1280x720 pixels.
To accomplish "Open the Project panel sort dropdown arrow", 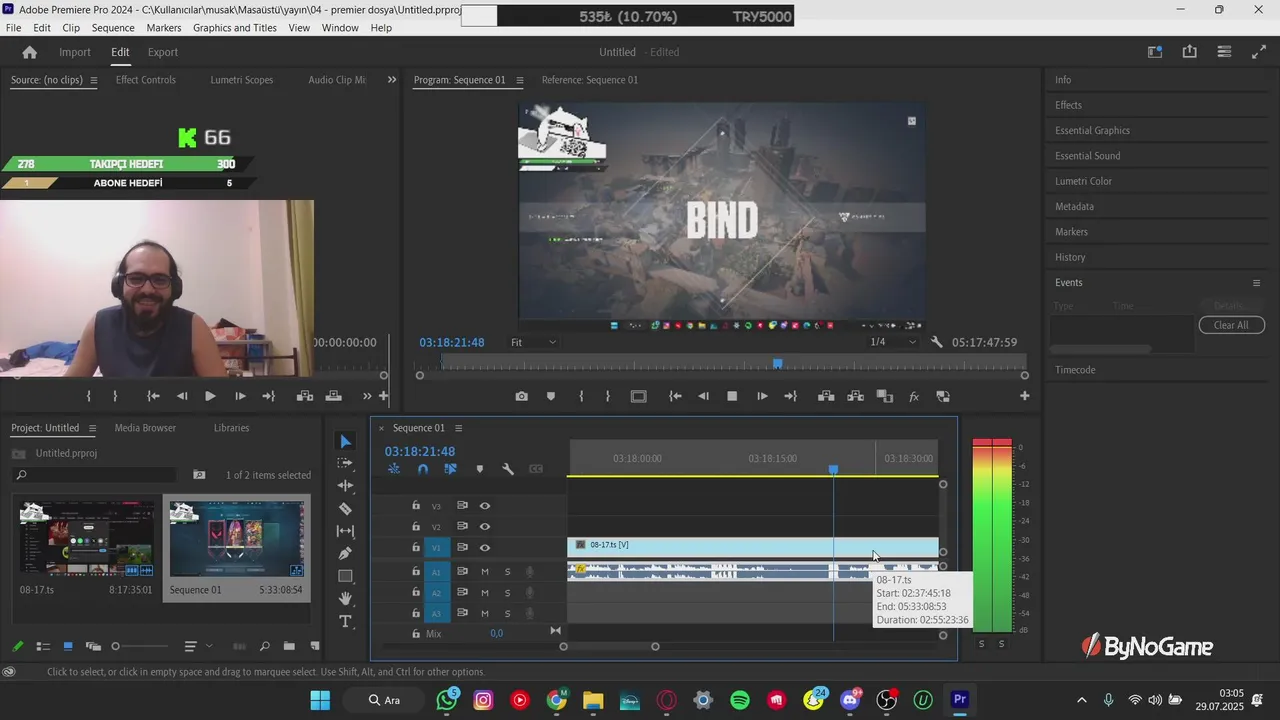I will click(x=208, y=646).
